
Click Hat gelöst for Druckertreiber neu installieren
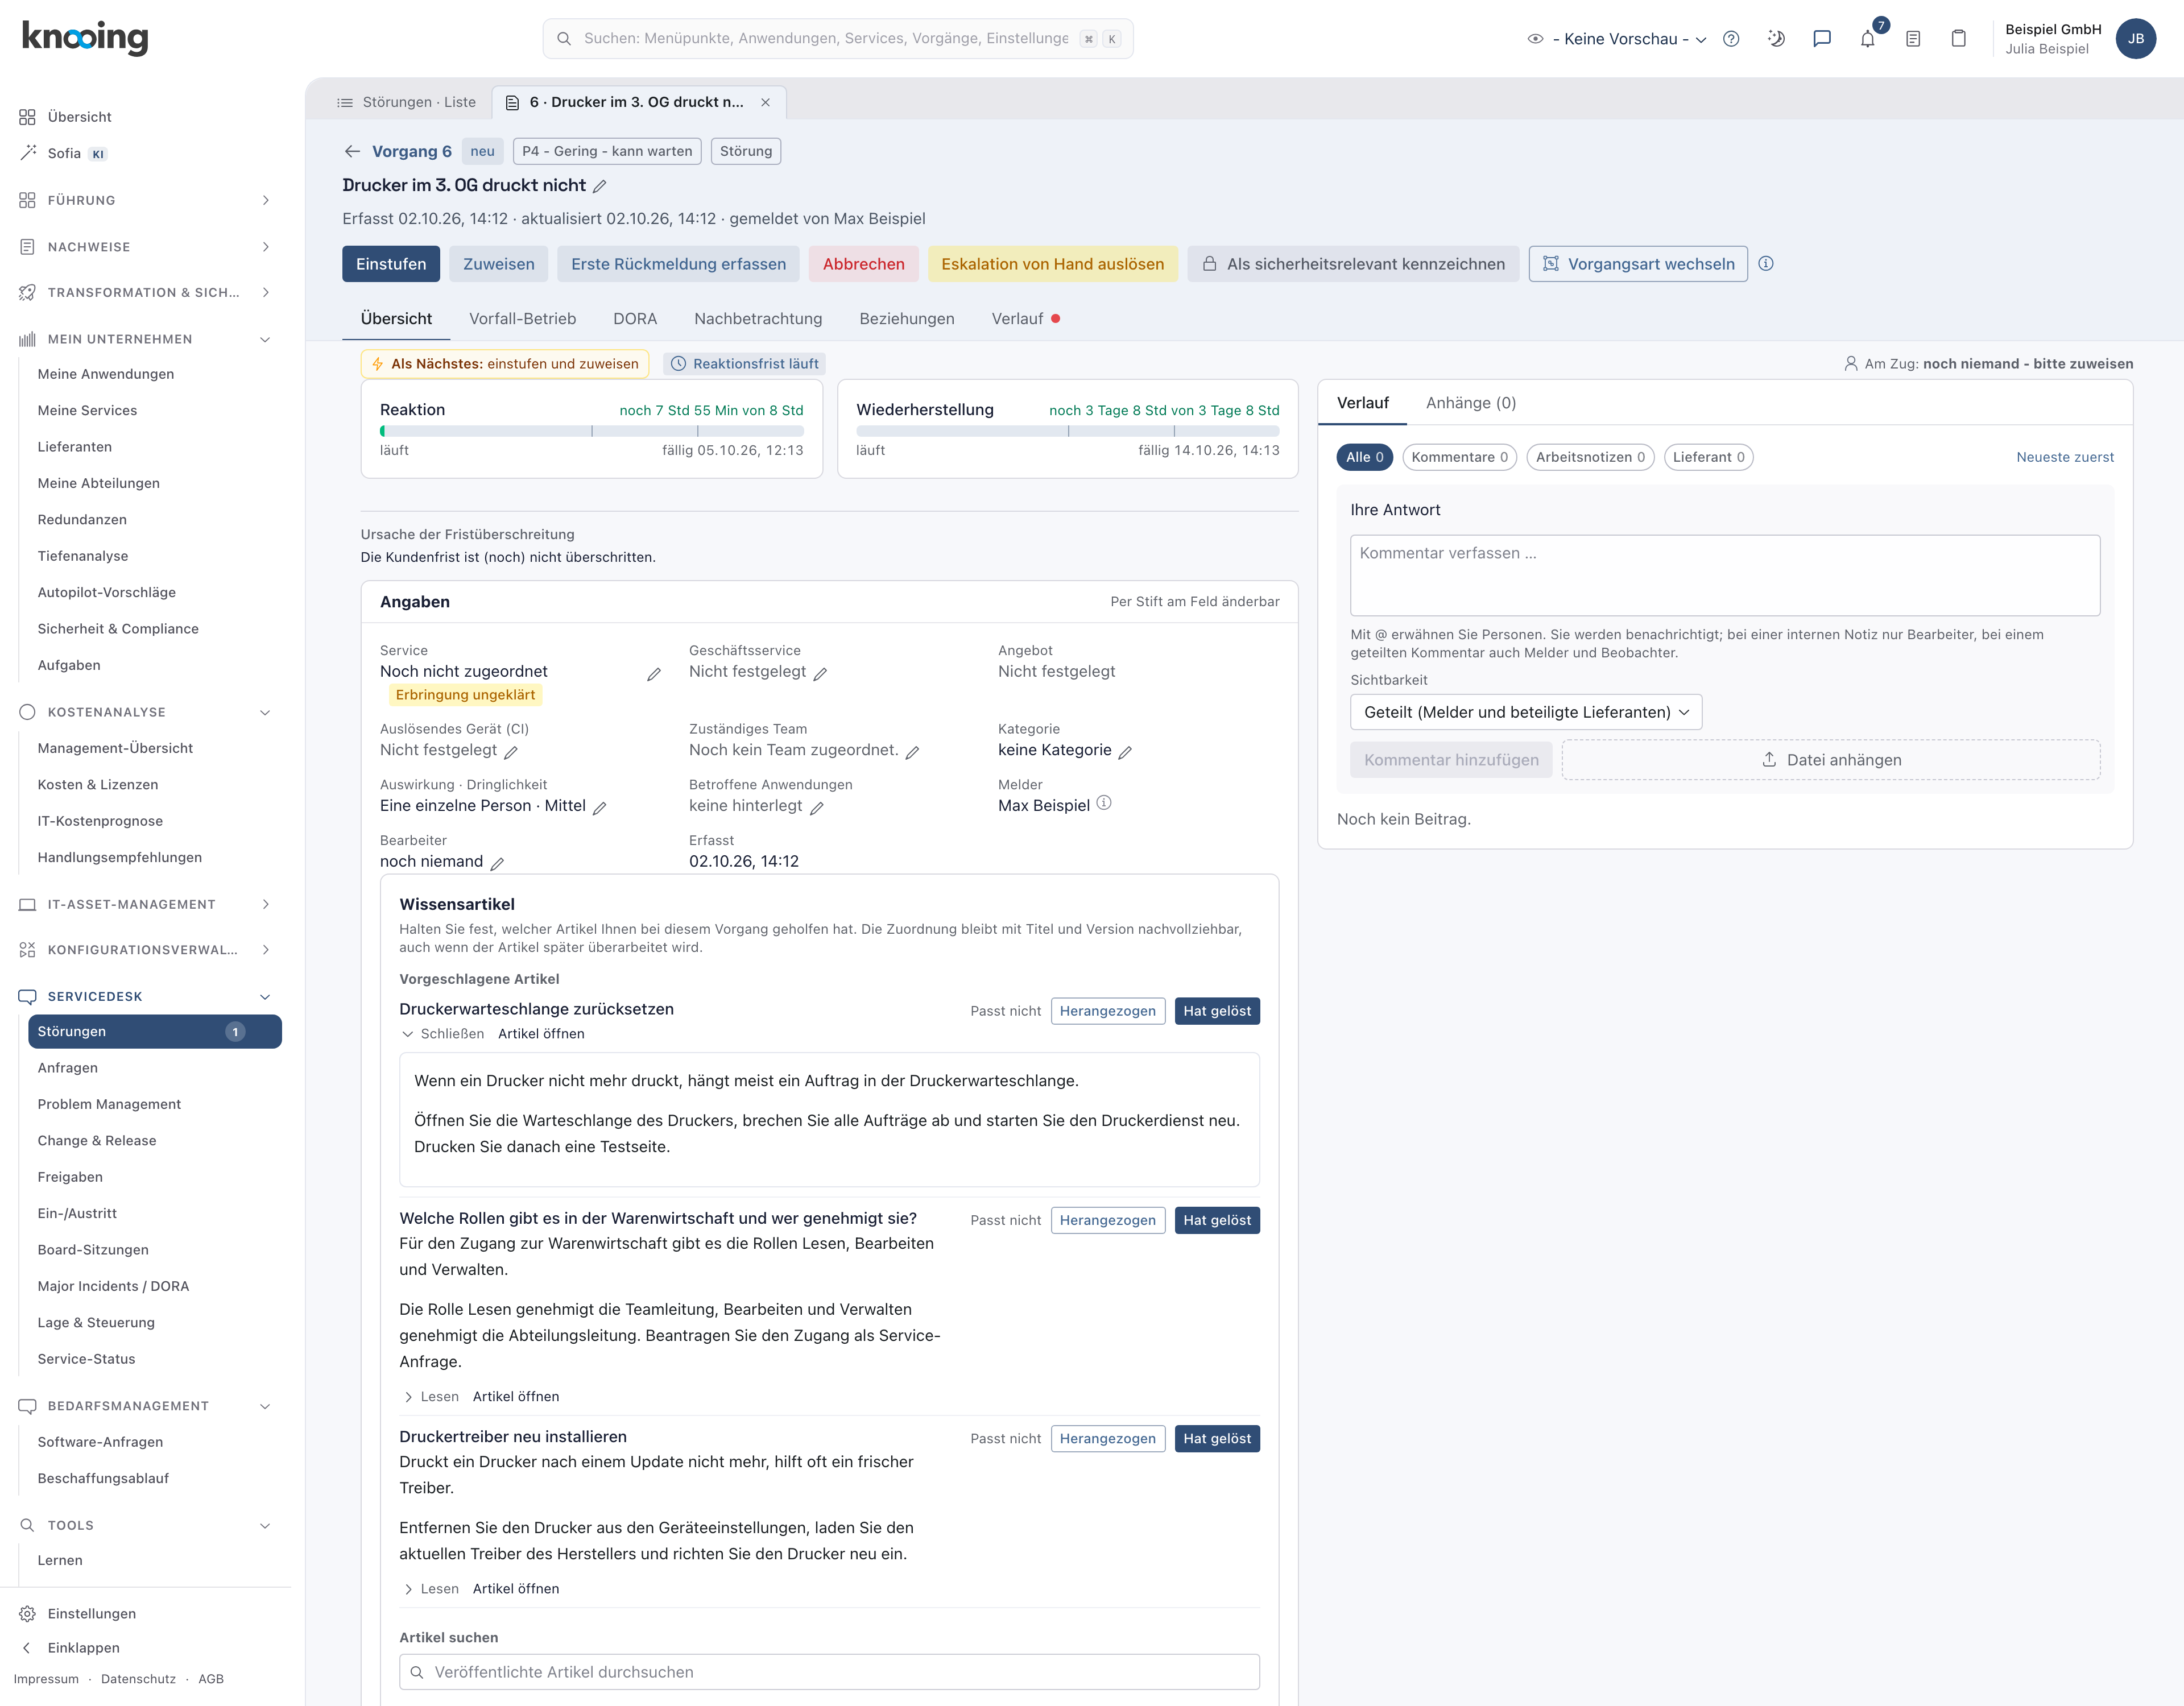tap(1217, 1439)
